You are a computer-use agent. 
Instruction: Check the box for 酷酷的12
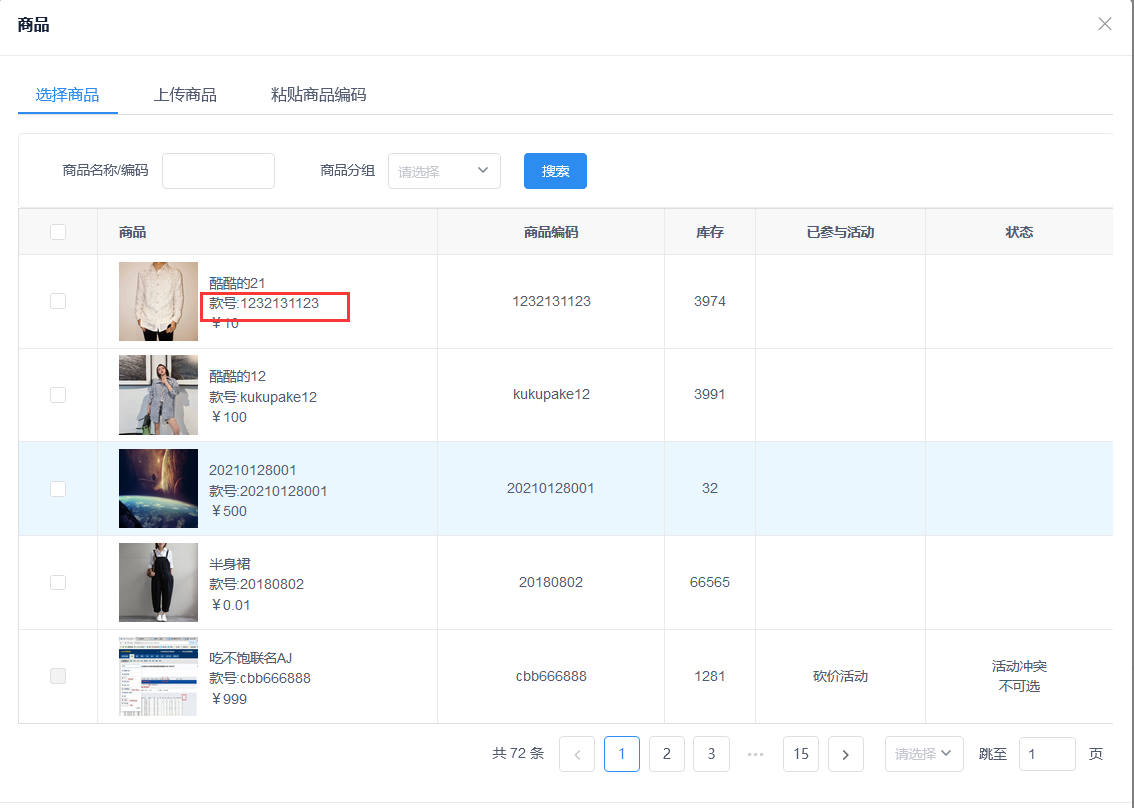(58, 395)
